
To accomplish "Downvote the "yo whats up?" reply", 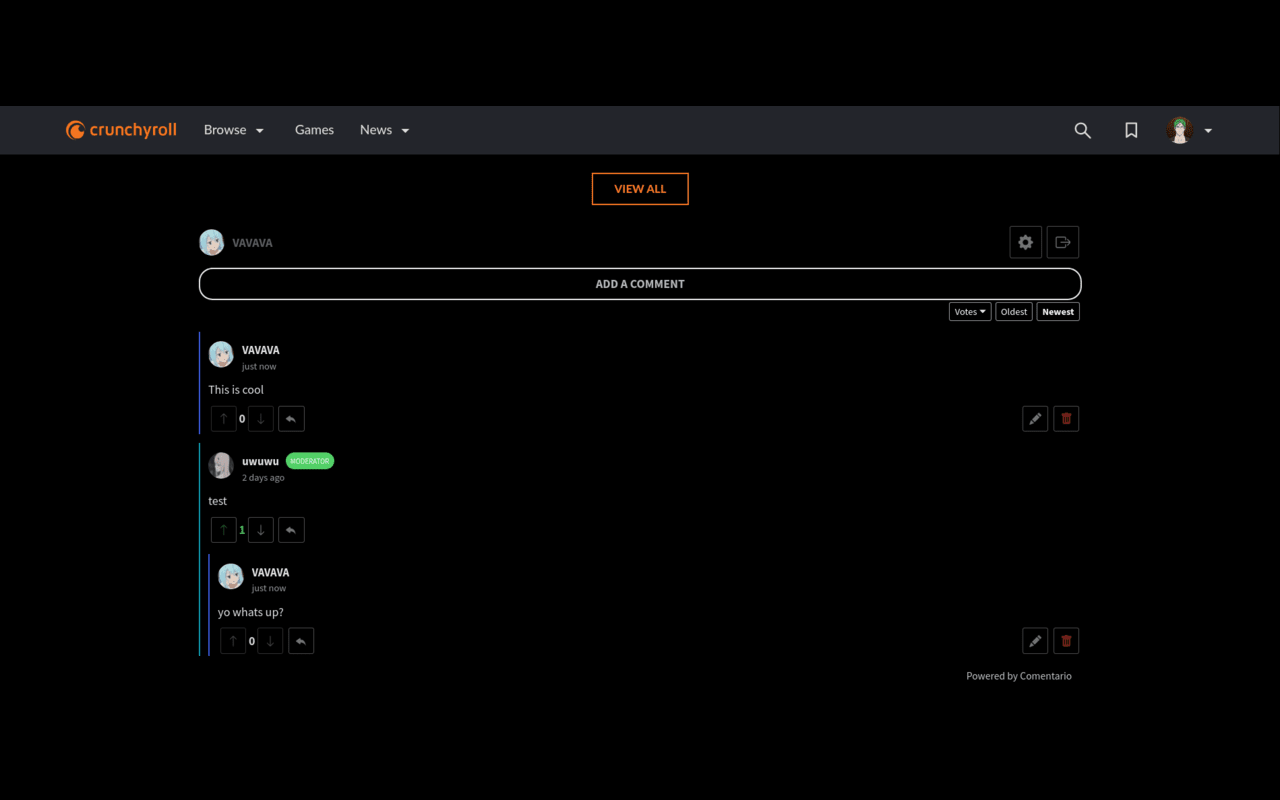I will click(270, 641).
